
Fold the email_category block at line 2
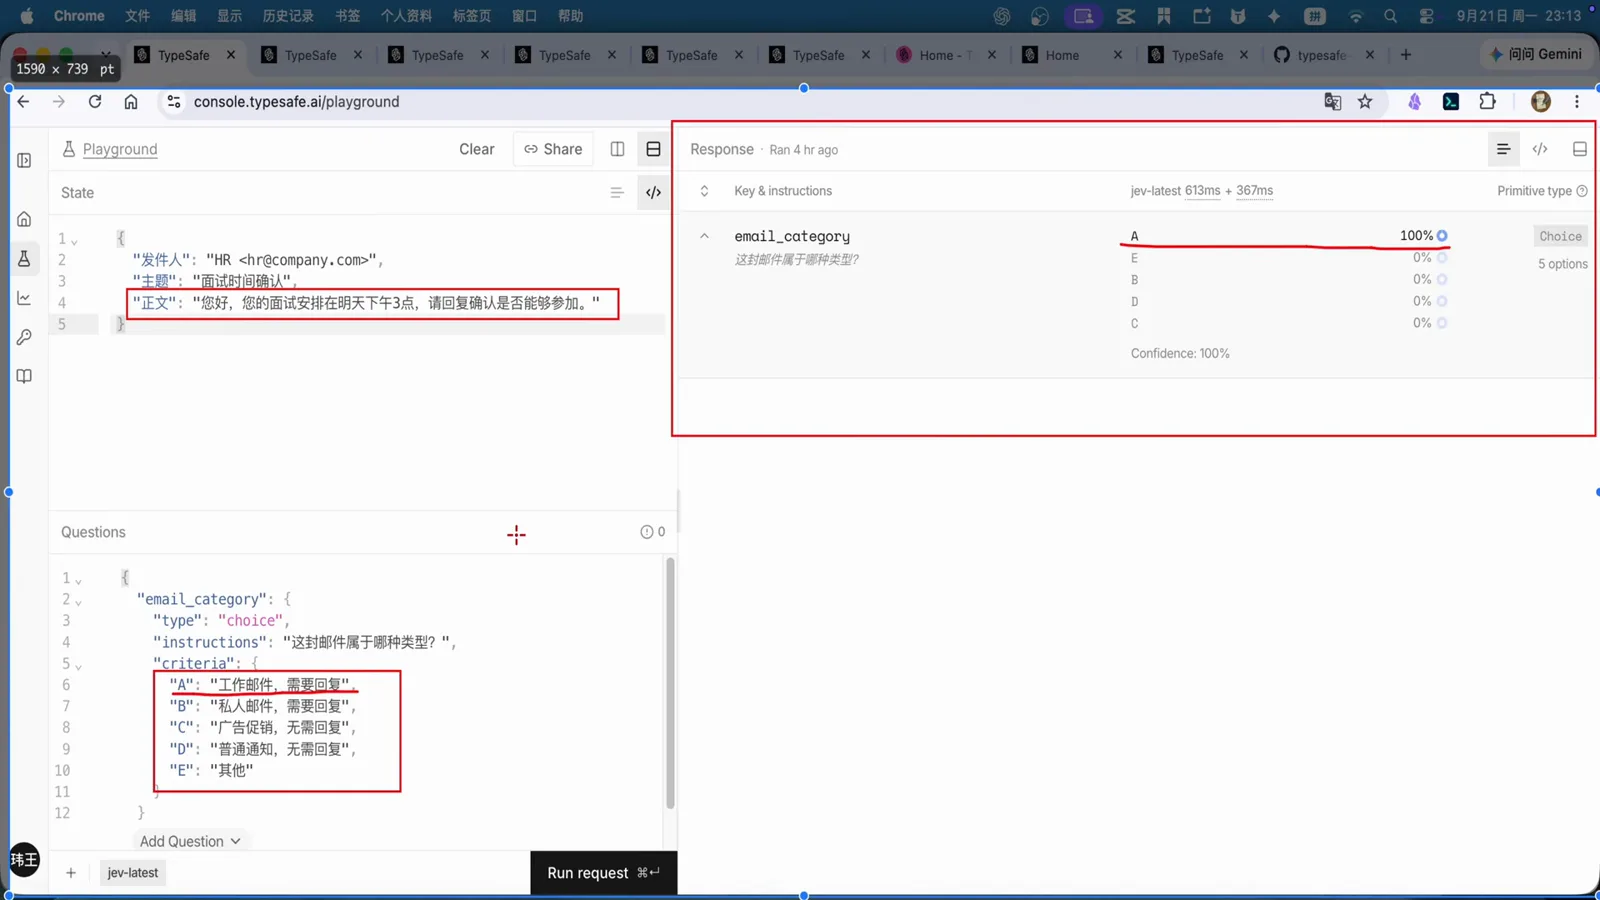(79, 601)
